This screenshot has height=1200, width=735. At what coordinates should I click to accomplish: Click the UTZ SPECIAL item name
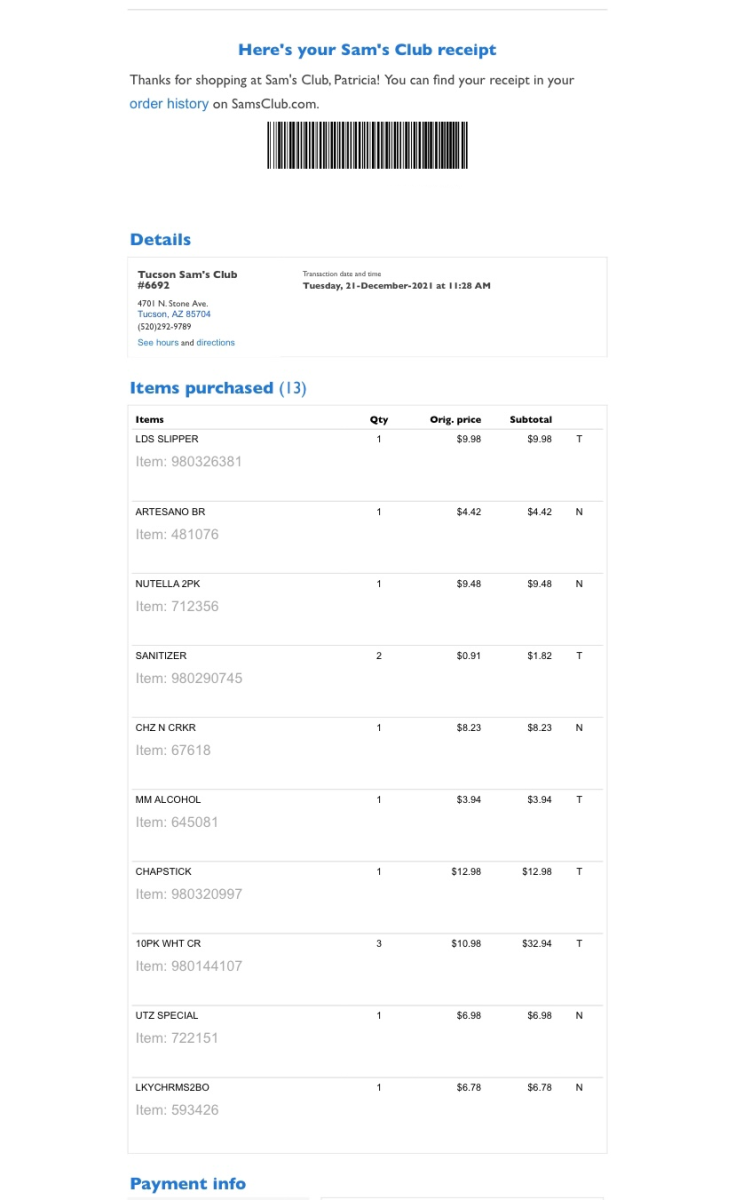pos(167,1016)
